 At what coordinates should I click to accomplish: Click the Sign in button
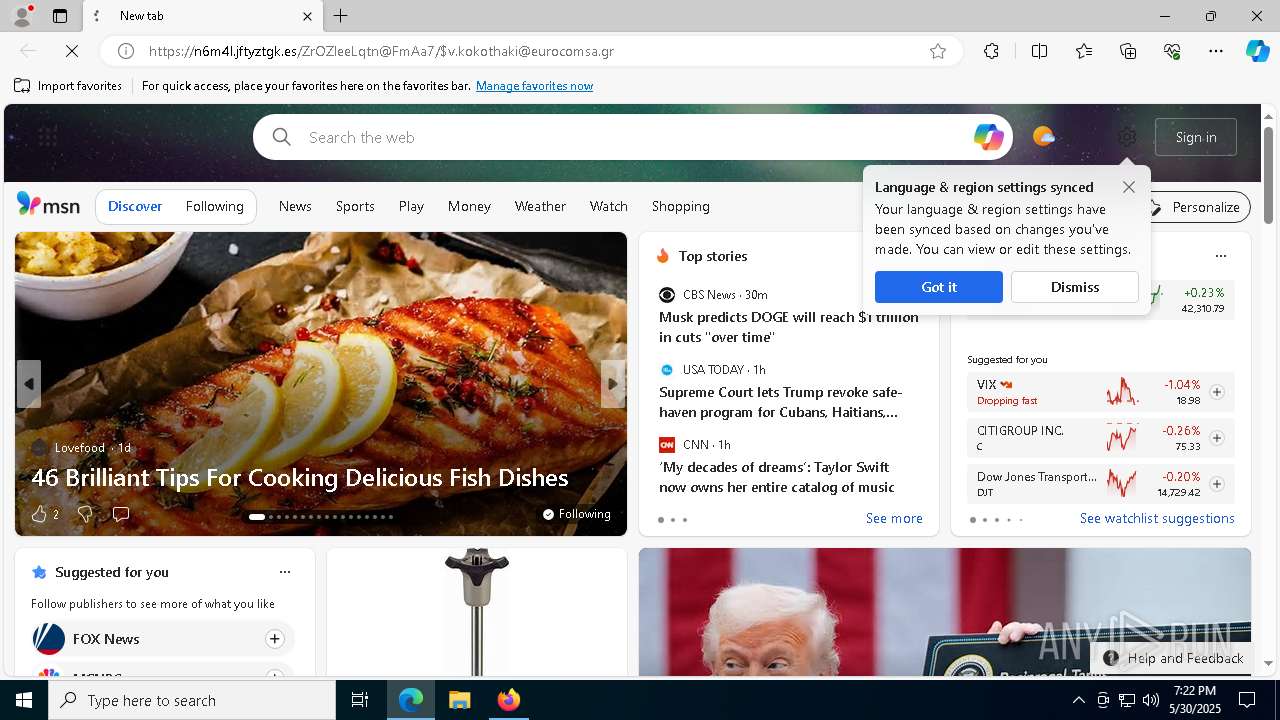tap(1196, 137)
